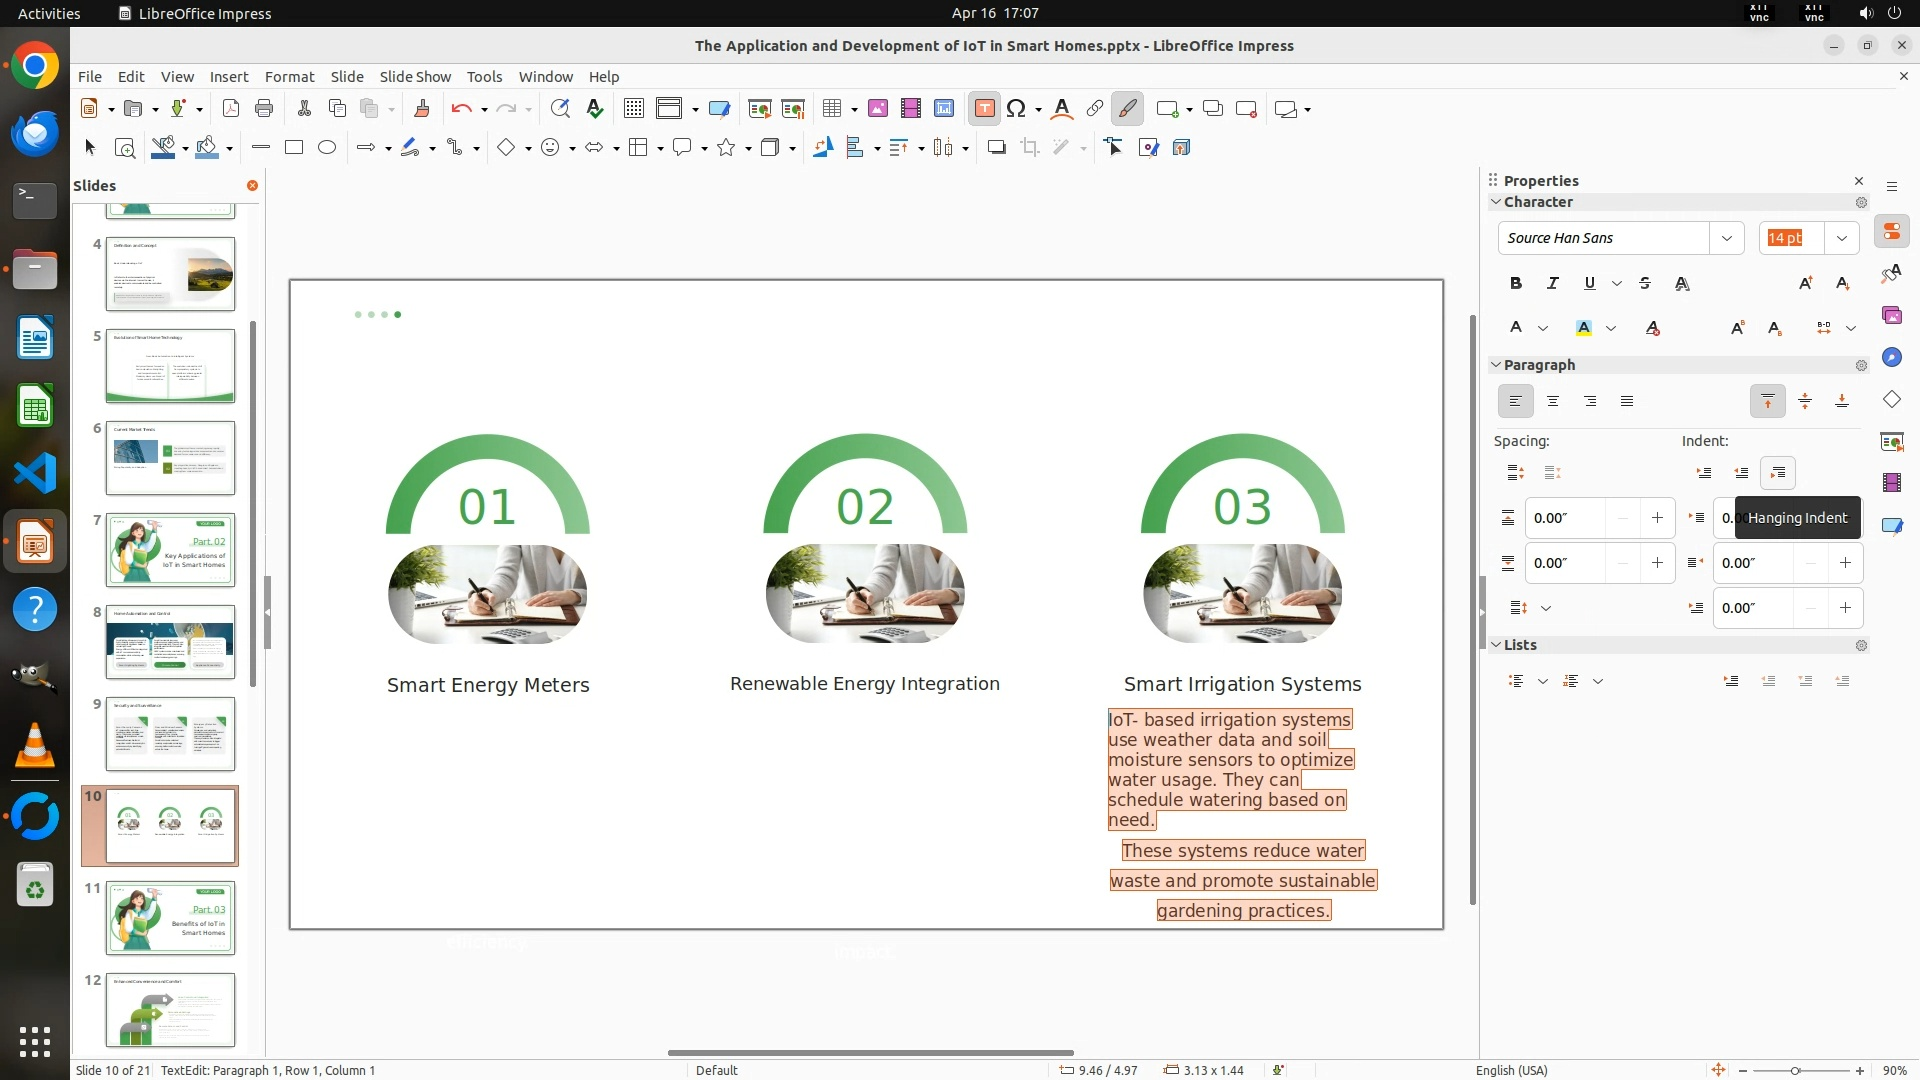Image resolution: width=1920 pixels, height=1080 pixels.
Task: Toggle Italic formatting button
Action: pos(1553,284)
